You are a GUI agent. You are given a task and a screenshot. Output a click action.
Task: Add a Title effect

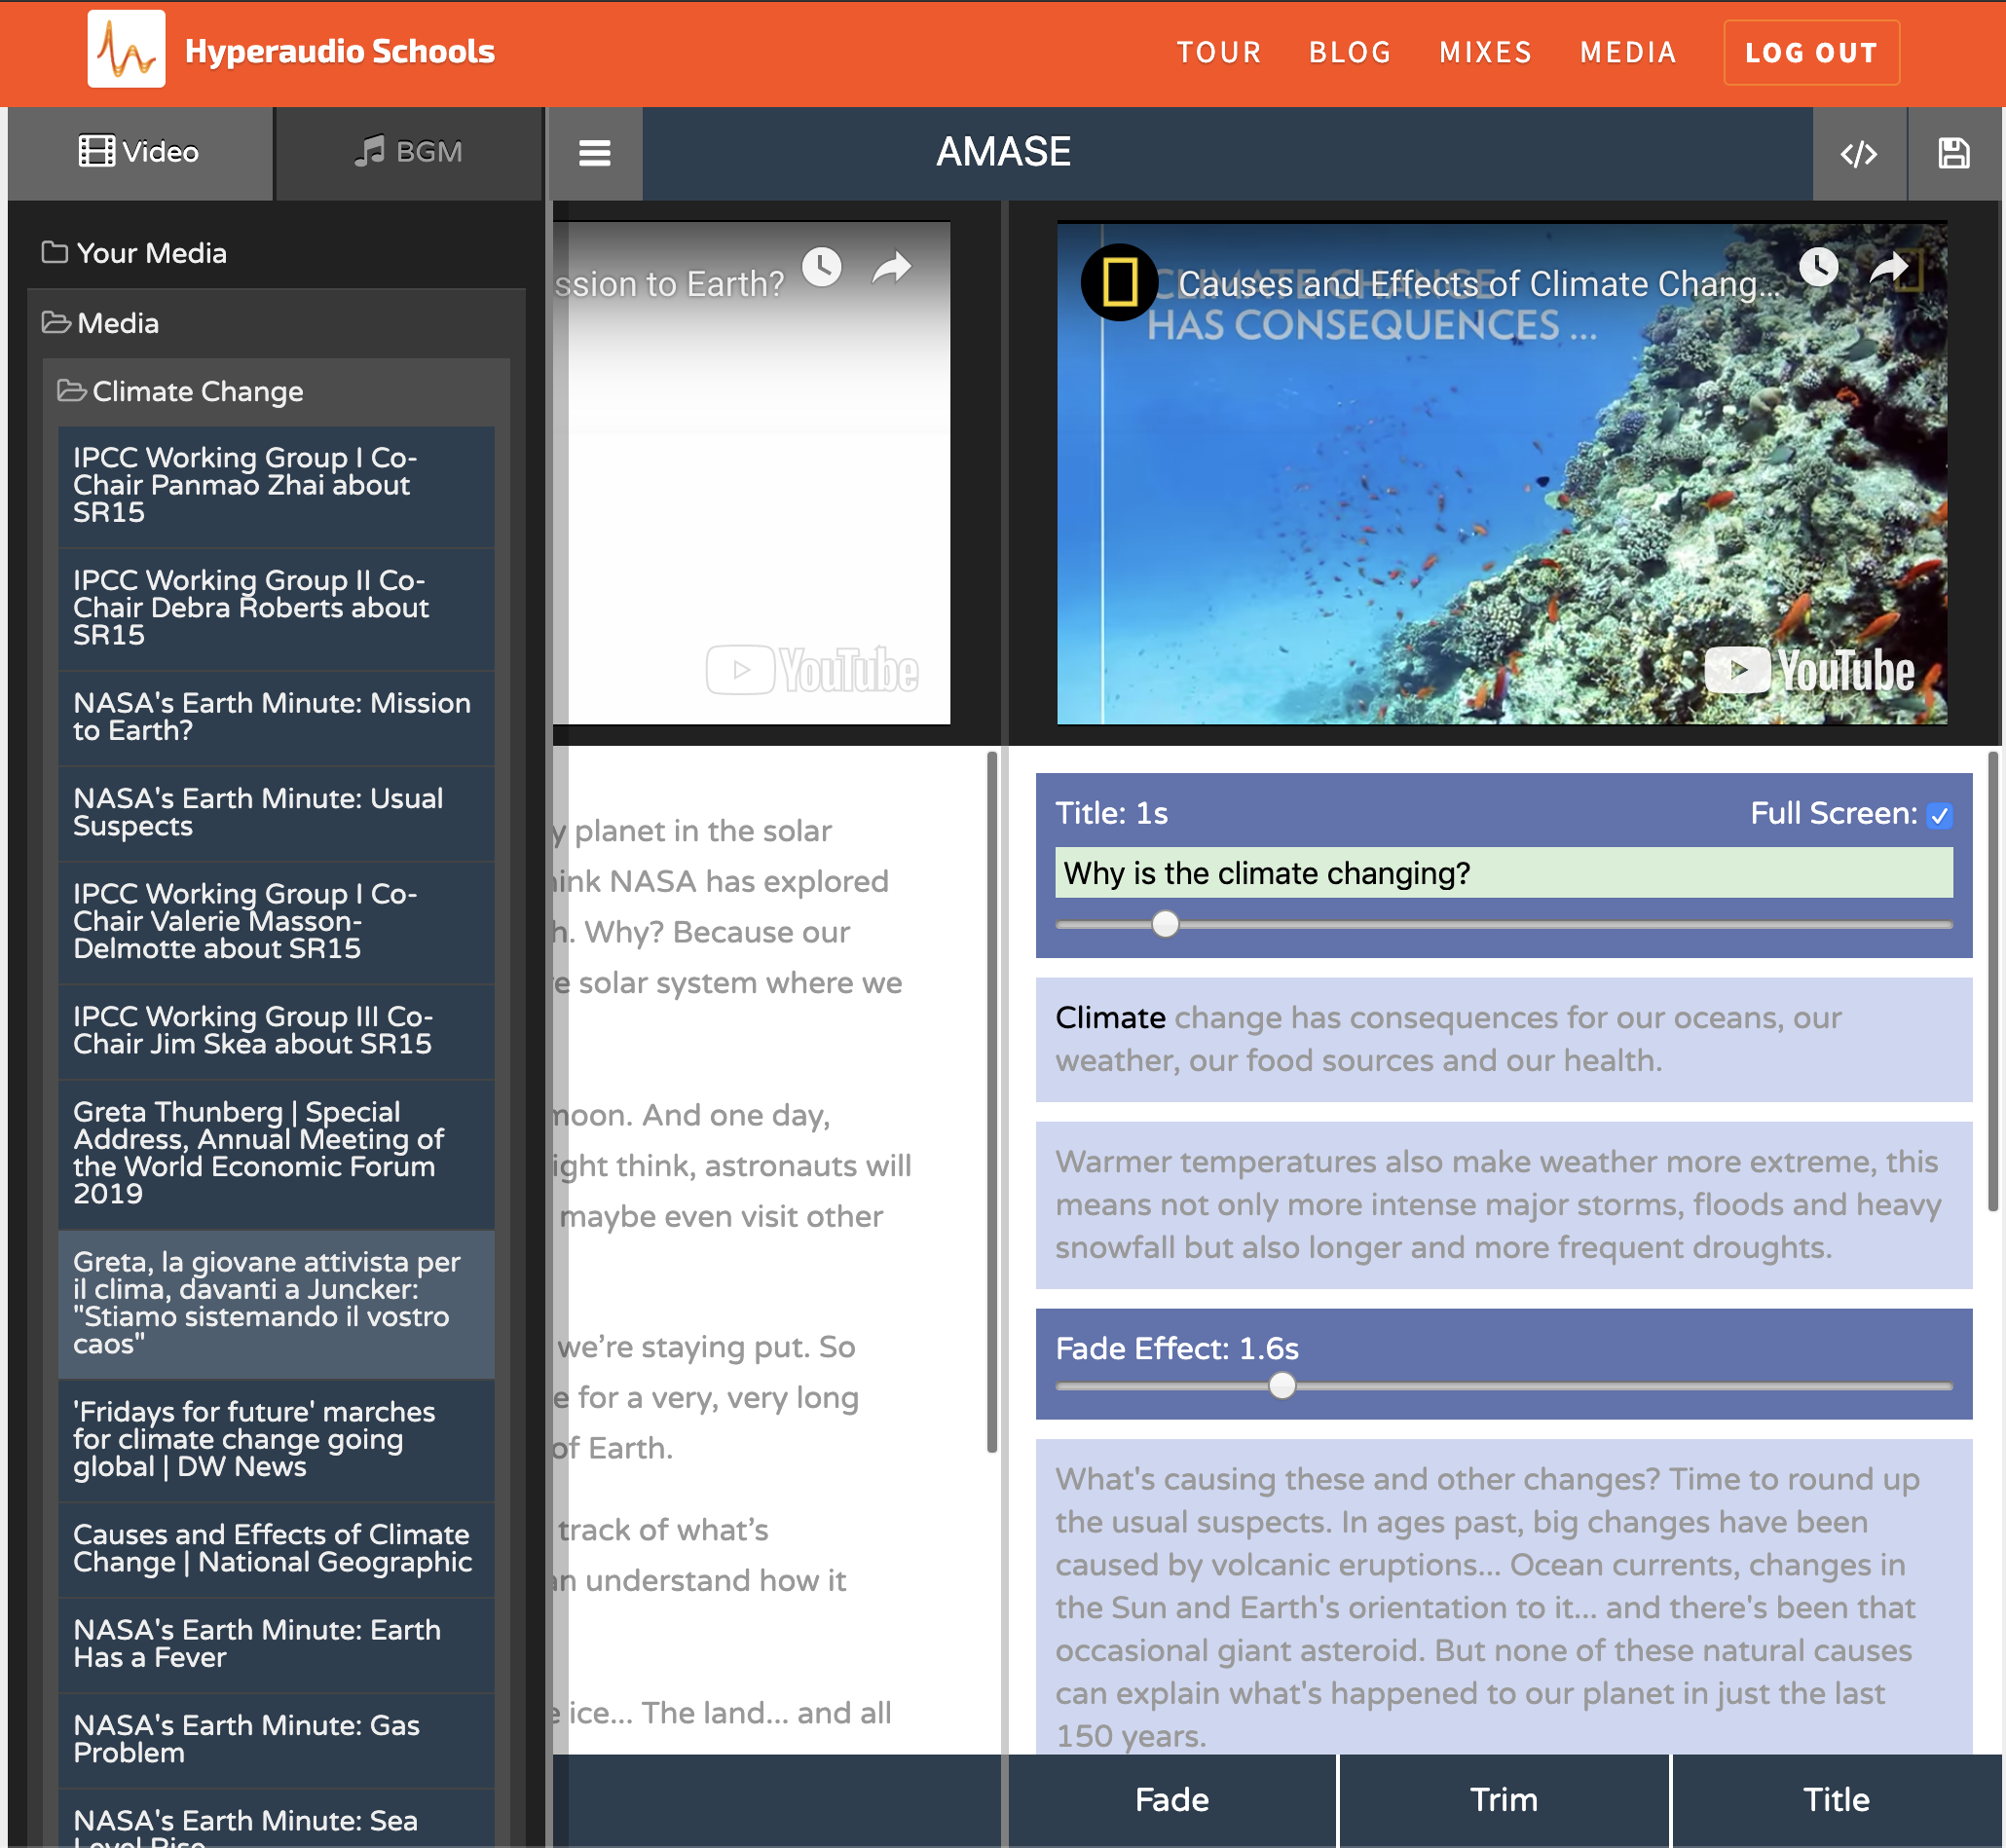[1837, 1800]
